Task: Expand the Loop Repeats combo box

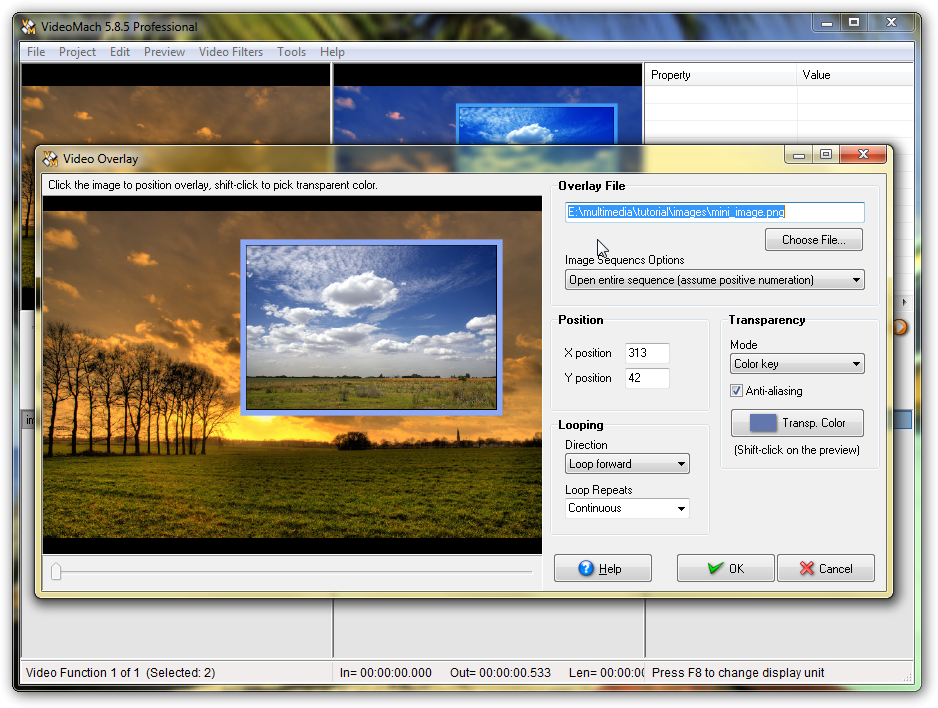Action: [x=627, y=508]
